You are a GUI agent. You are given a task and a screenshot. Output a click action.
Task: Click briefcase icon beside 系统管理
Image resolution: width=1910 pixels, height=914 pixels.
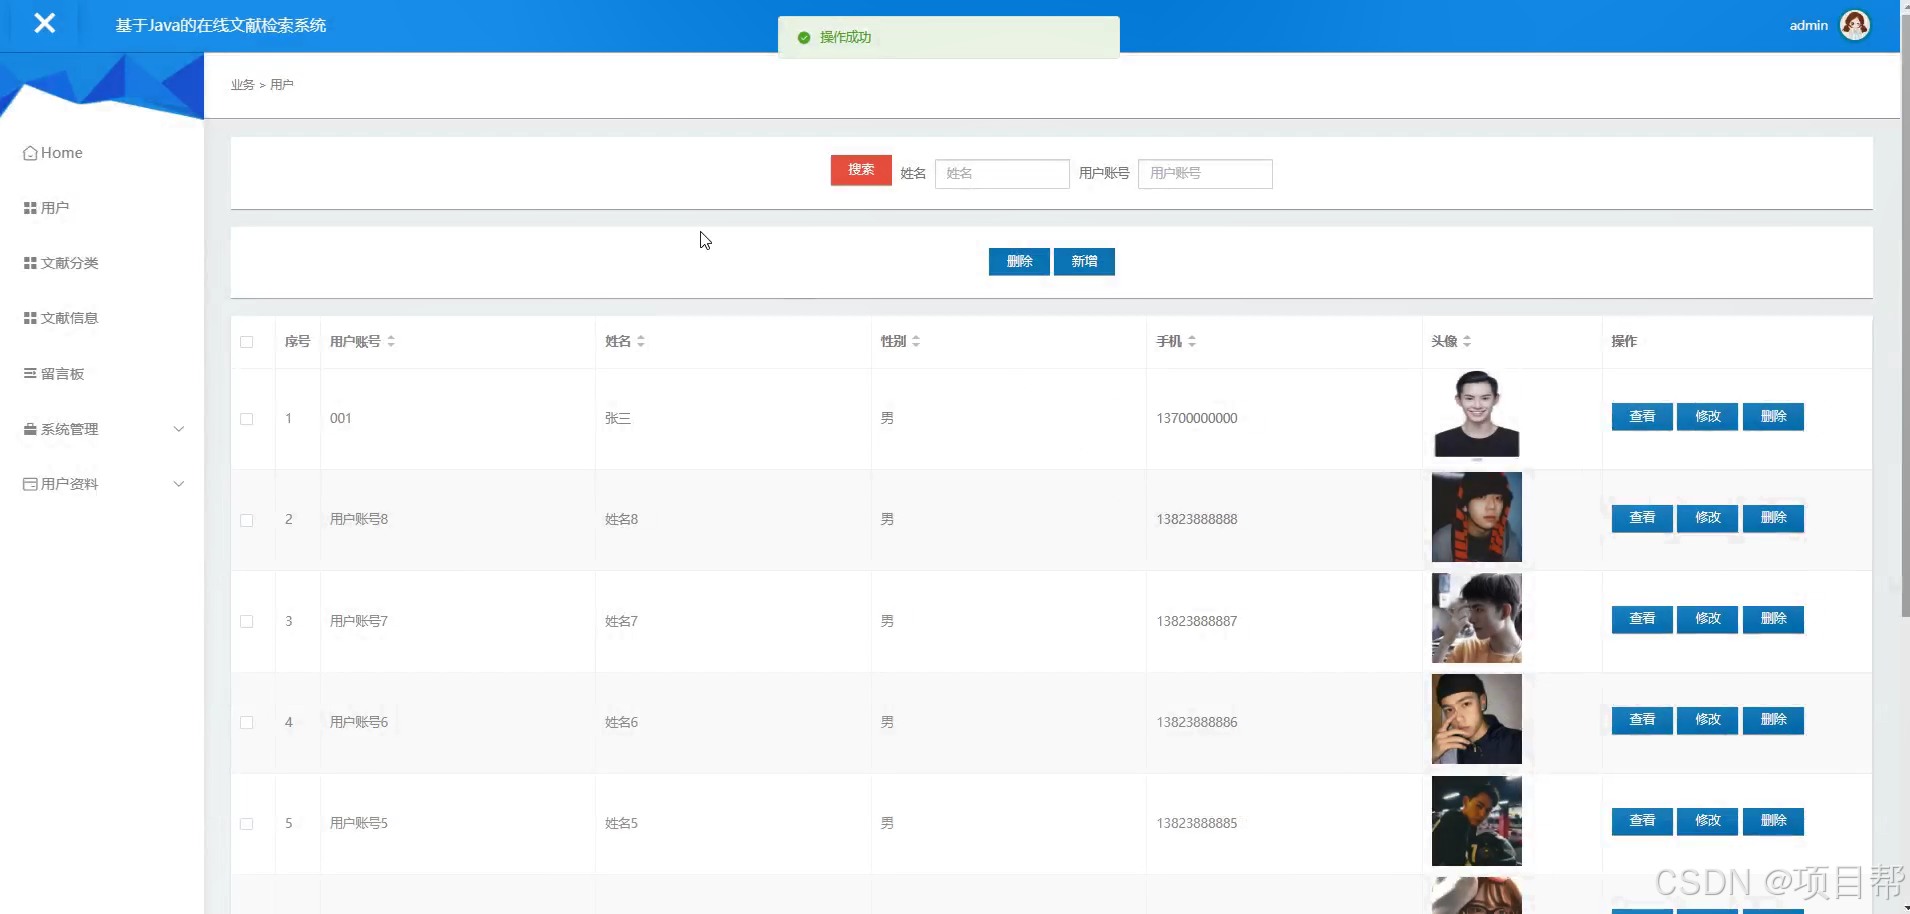coord(30,429)
